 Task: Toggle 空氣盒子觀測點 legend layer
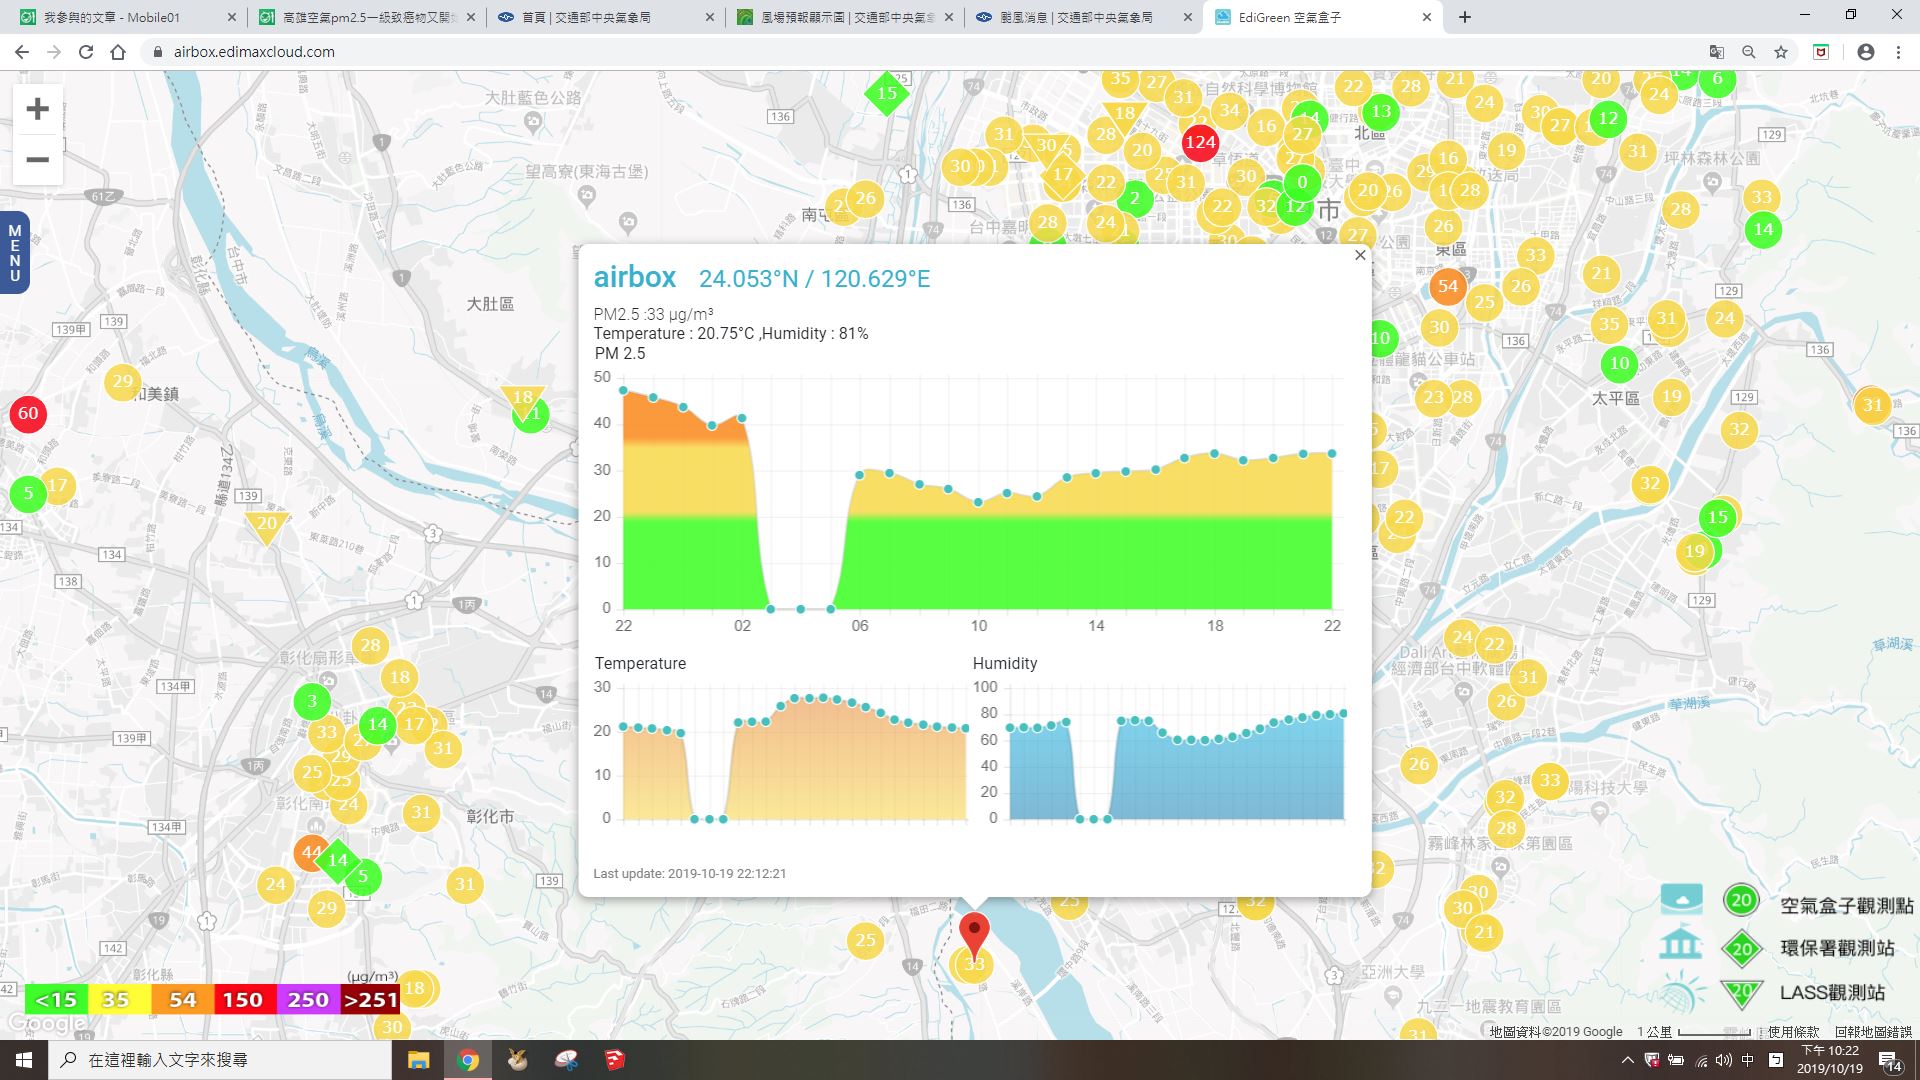[1847, 905]
